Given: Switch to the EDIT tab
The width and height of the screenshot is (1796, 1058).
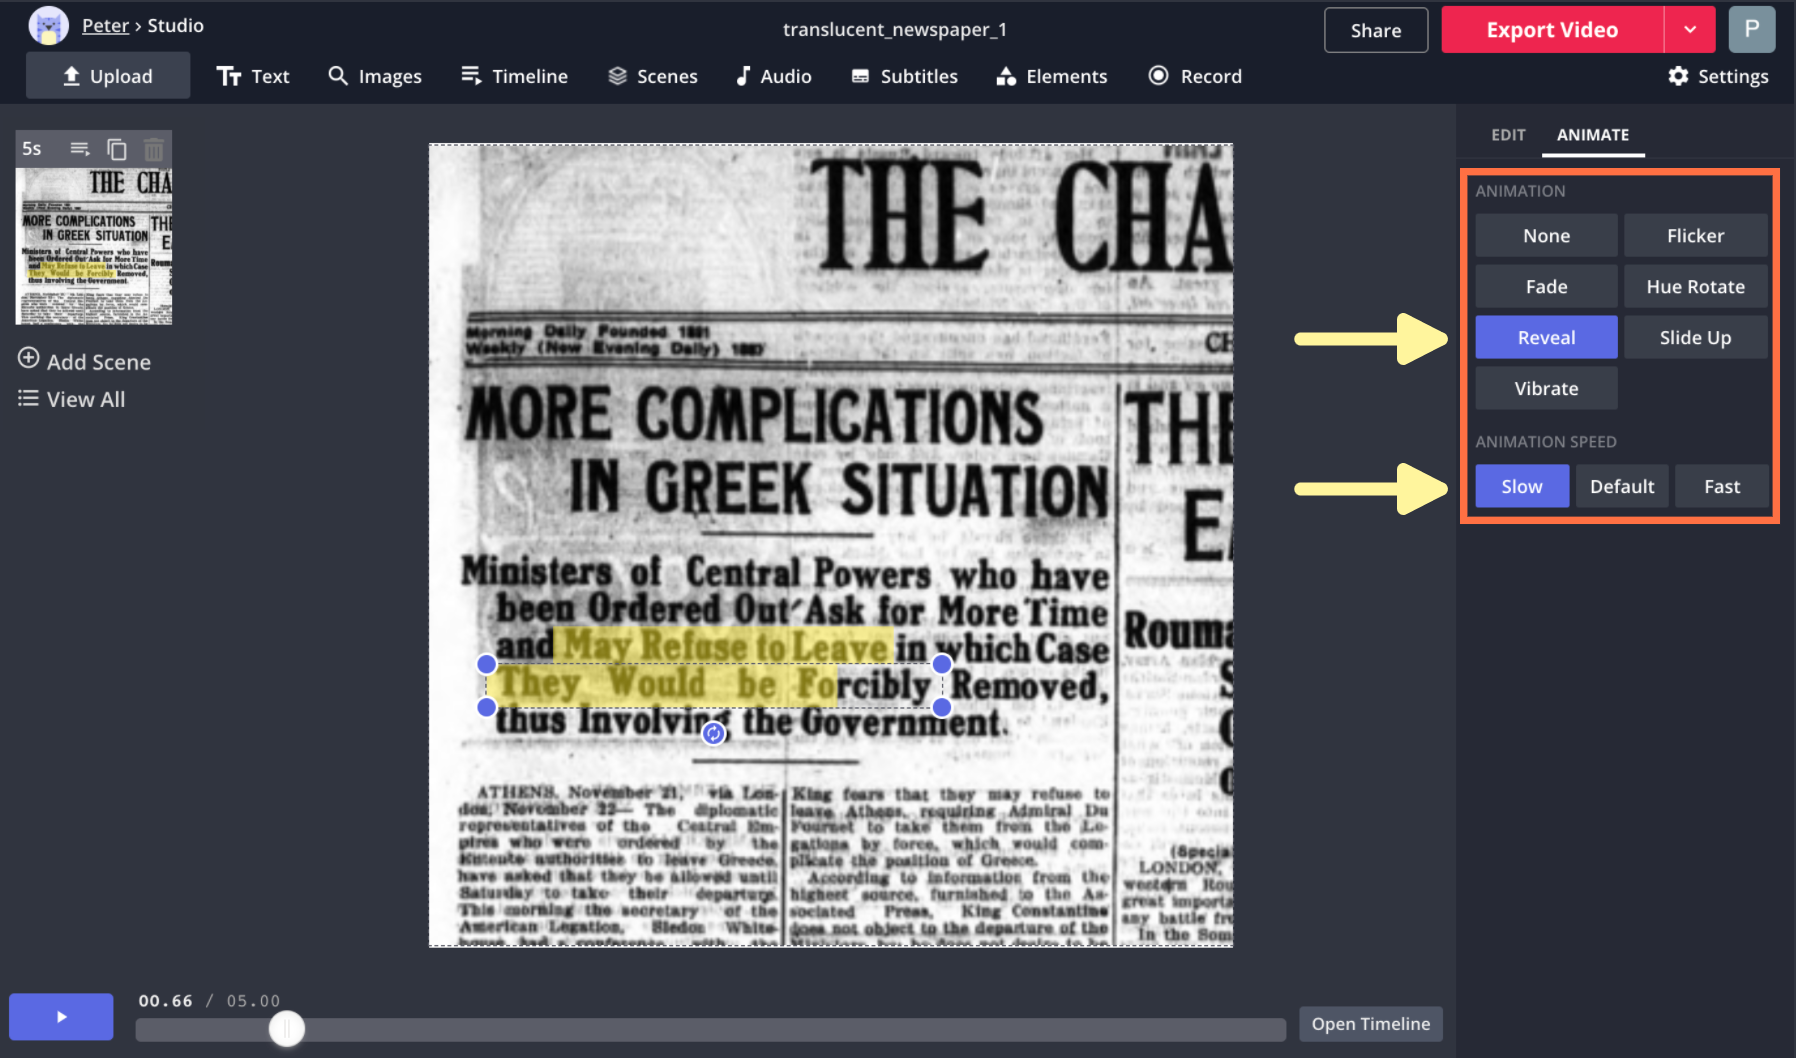Looking at the screenshot, I should [x=1508, y=135].
